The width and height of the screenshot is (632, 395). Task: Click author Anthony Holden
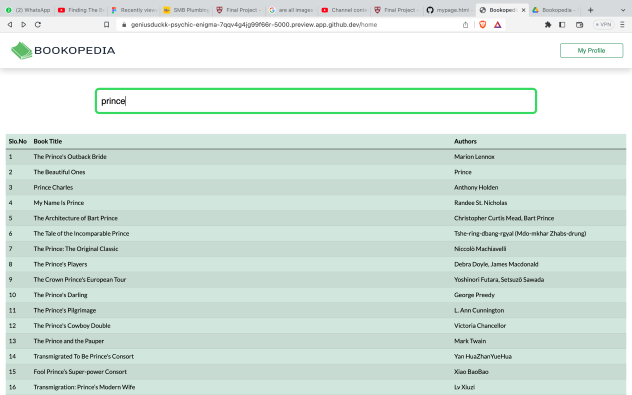[x=476, y=187]
